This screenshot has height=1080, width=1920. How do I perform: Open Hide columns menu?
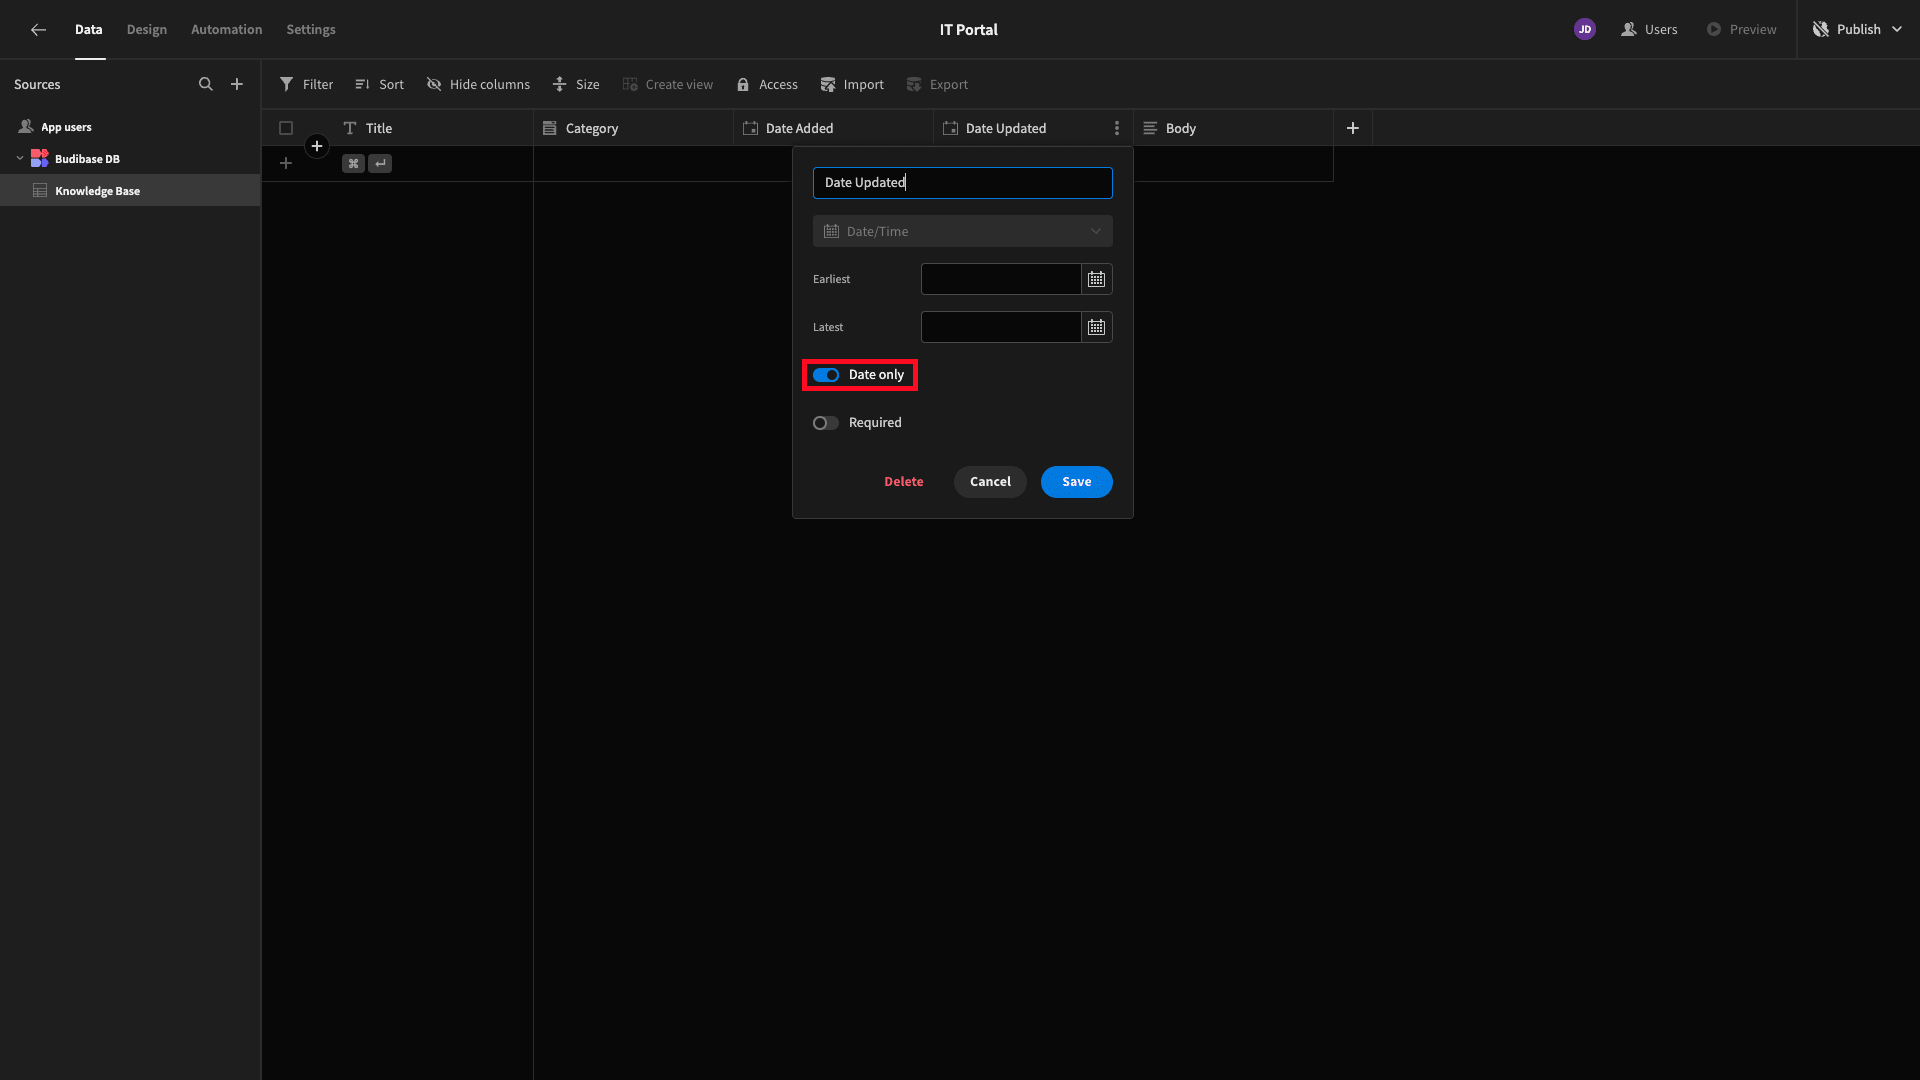pos(478,84)
